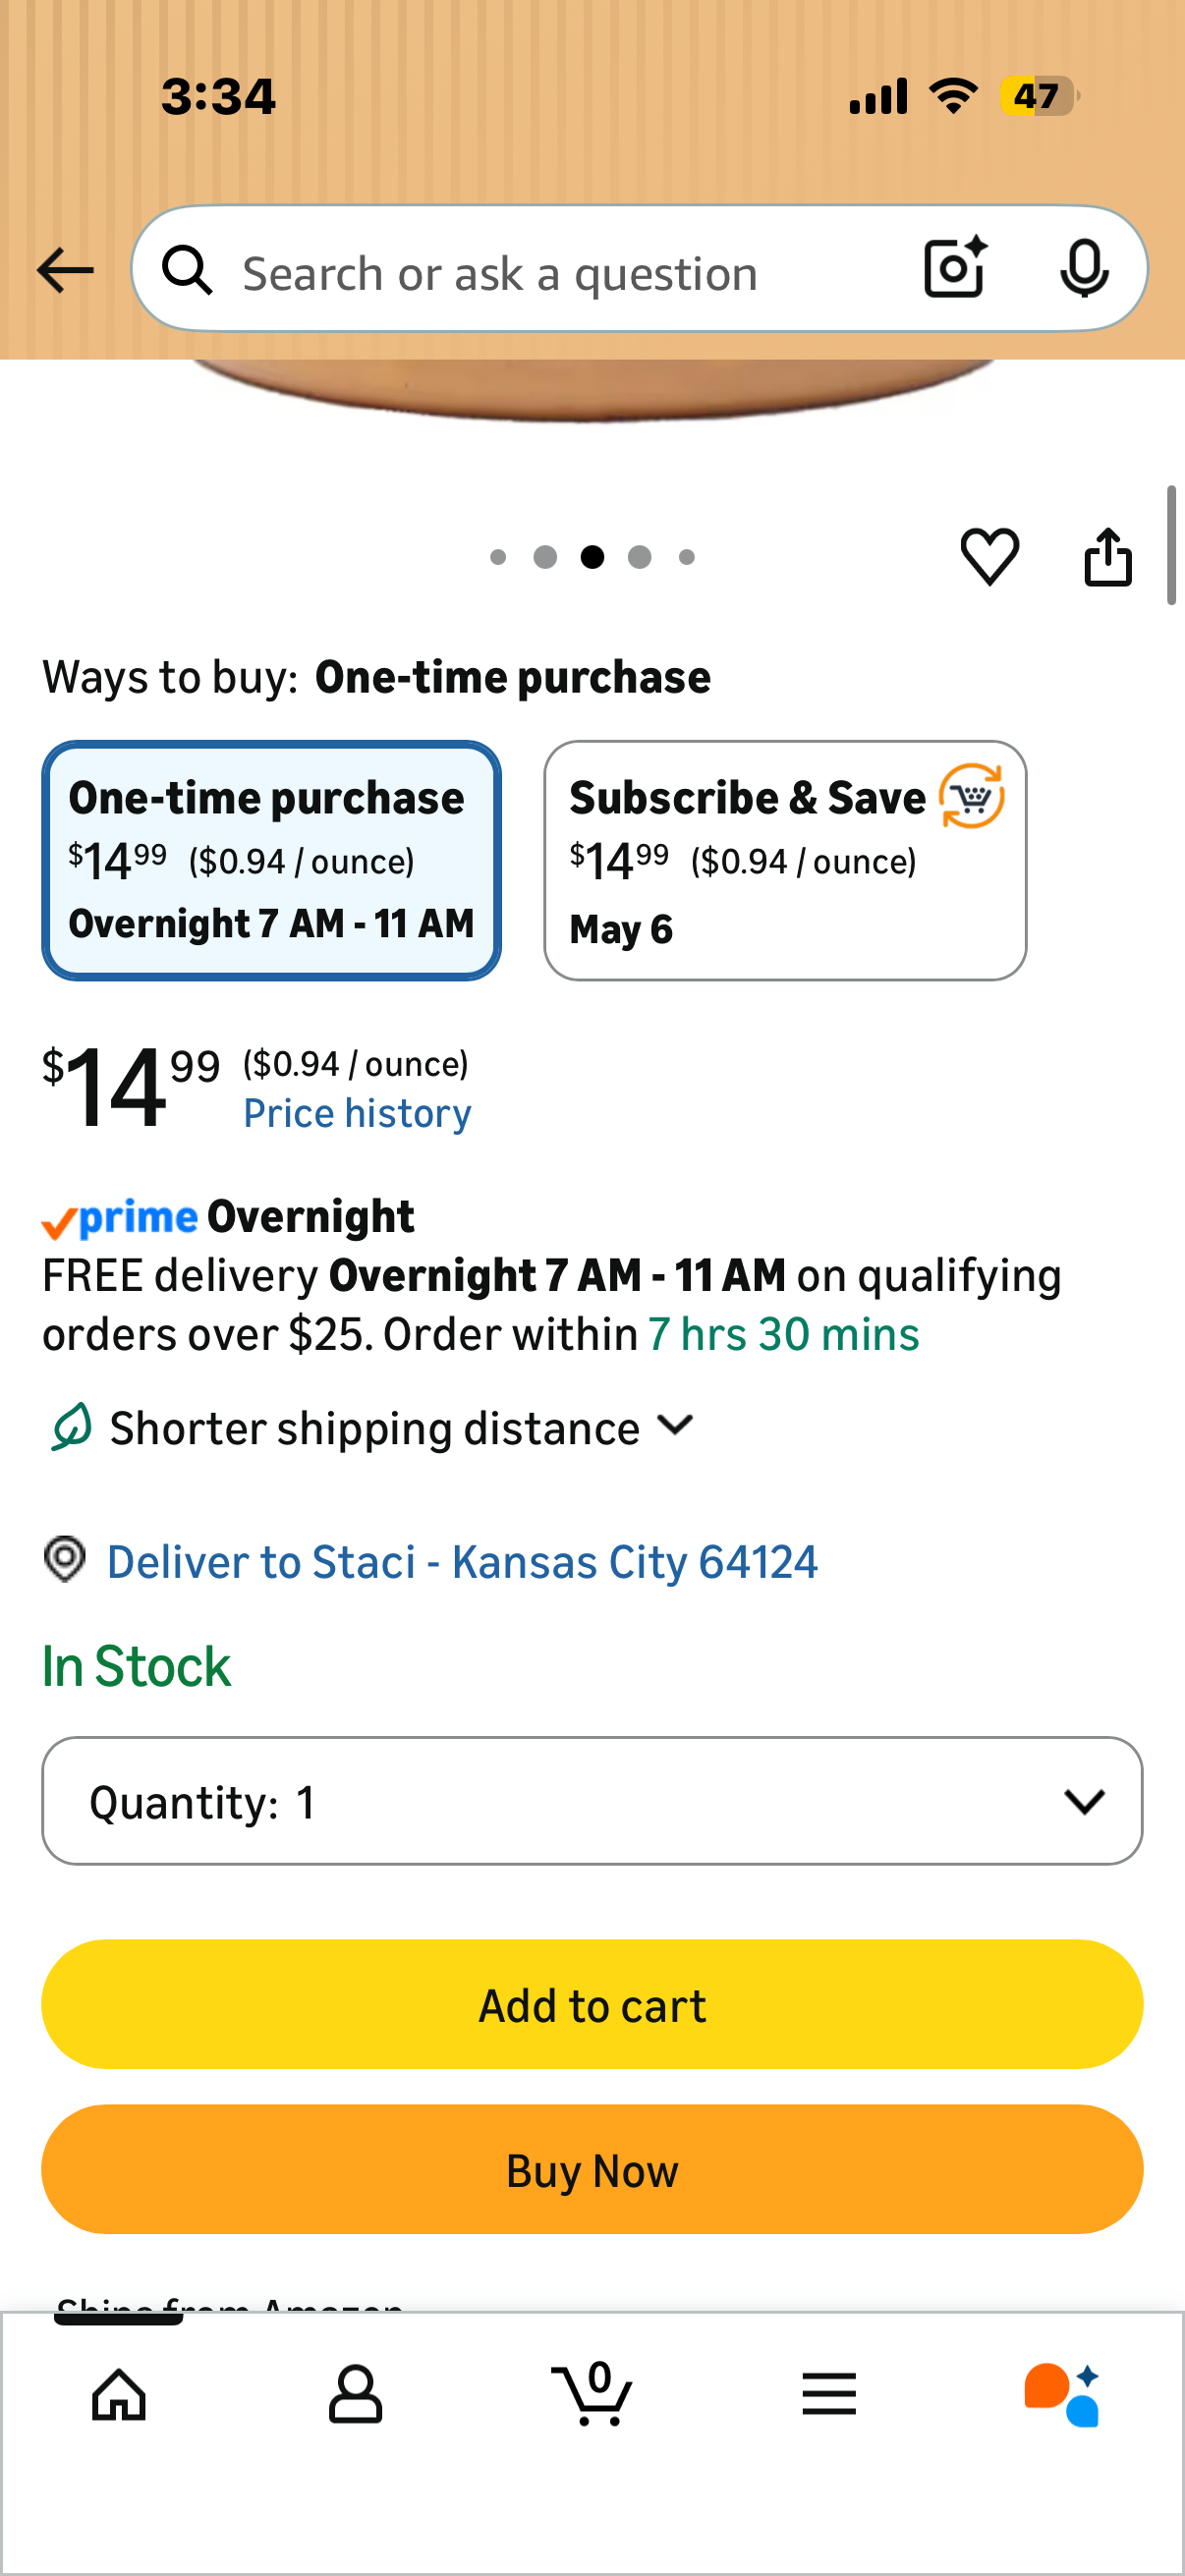Open Rufus AI assistant icon
This screenshot has width=1185, height=2576.
pyautogui.click(x=1062, y=2394)
